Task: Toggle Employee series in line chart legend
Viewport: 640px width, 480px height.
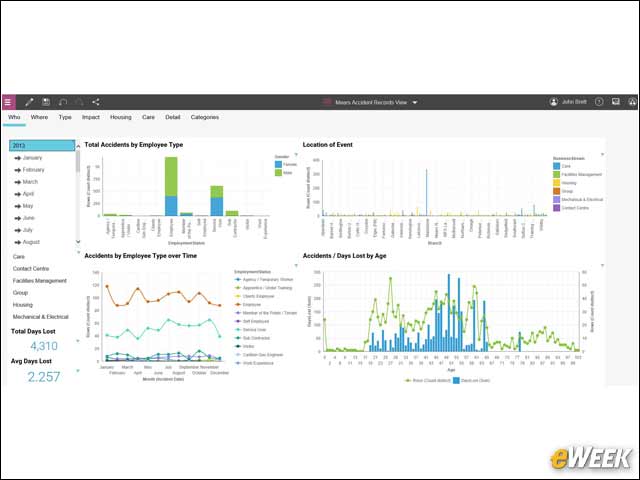Action: click(x=251, y=304)
